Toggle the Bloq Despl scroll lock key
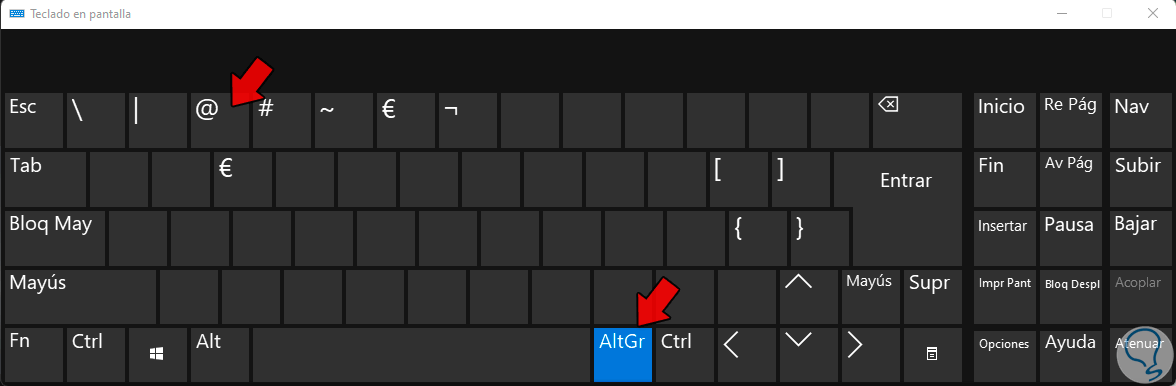This screenshot has height=386, width=1176. pyautogui.click(x=1071, y=296)
